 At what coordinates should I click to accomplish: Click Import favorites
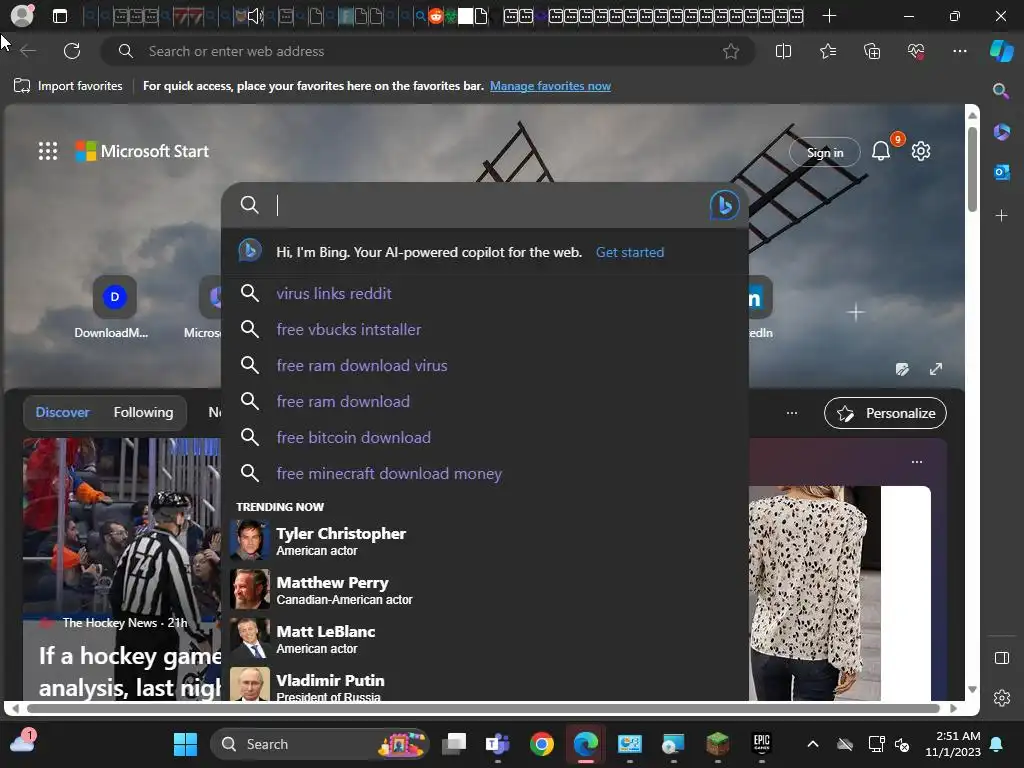[68, 86]
